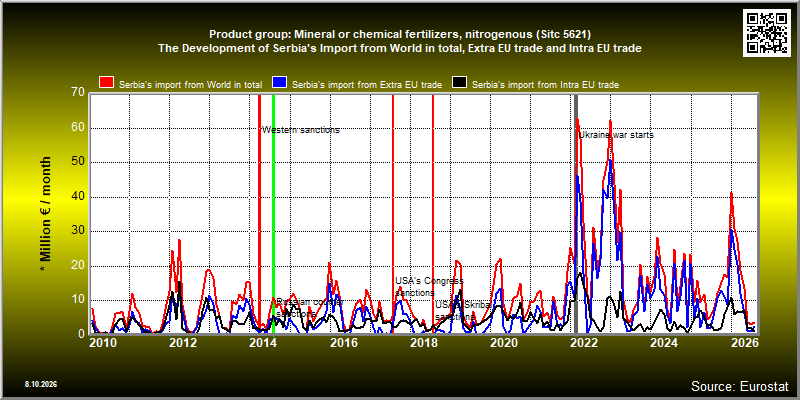Click the 'USA's Congress sanctions' annotation
This screenshot has width=800, height=400.
pyautogui.click(x=429, y=287)
